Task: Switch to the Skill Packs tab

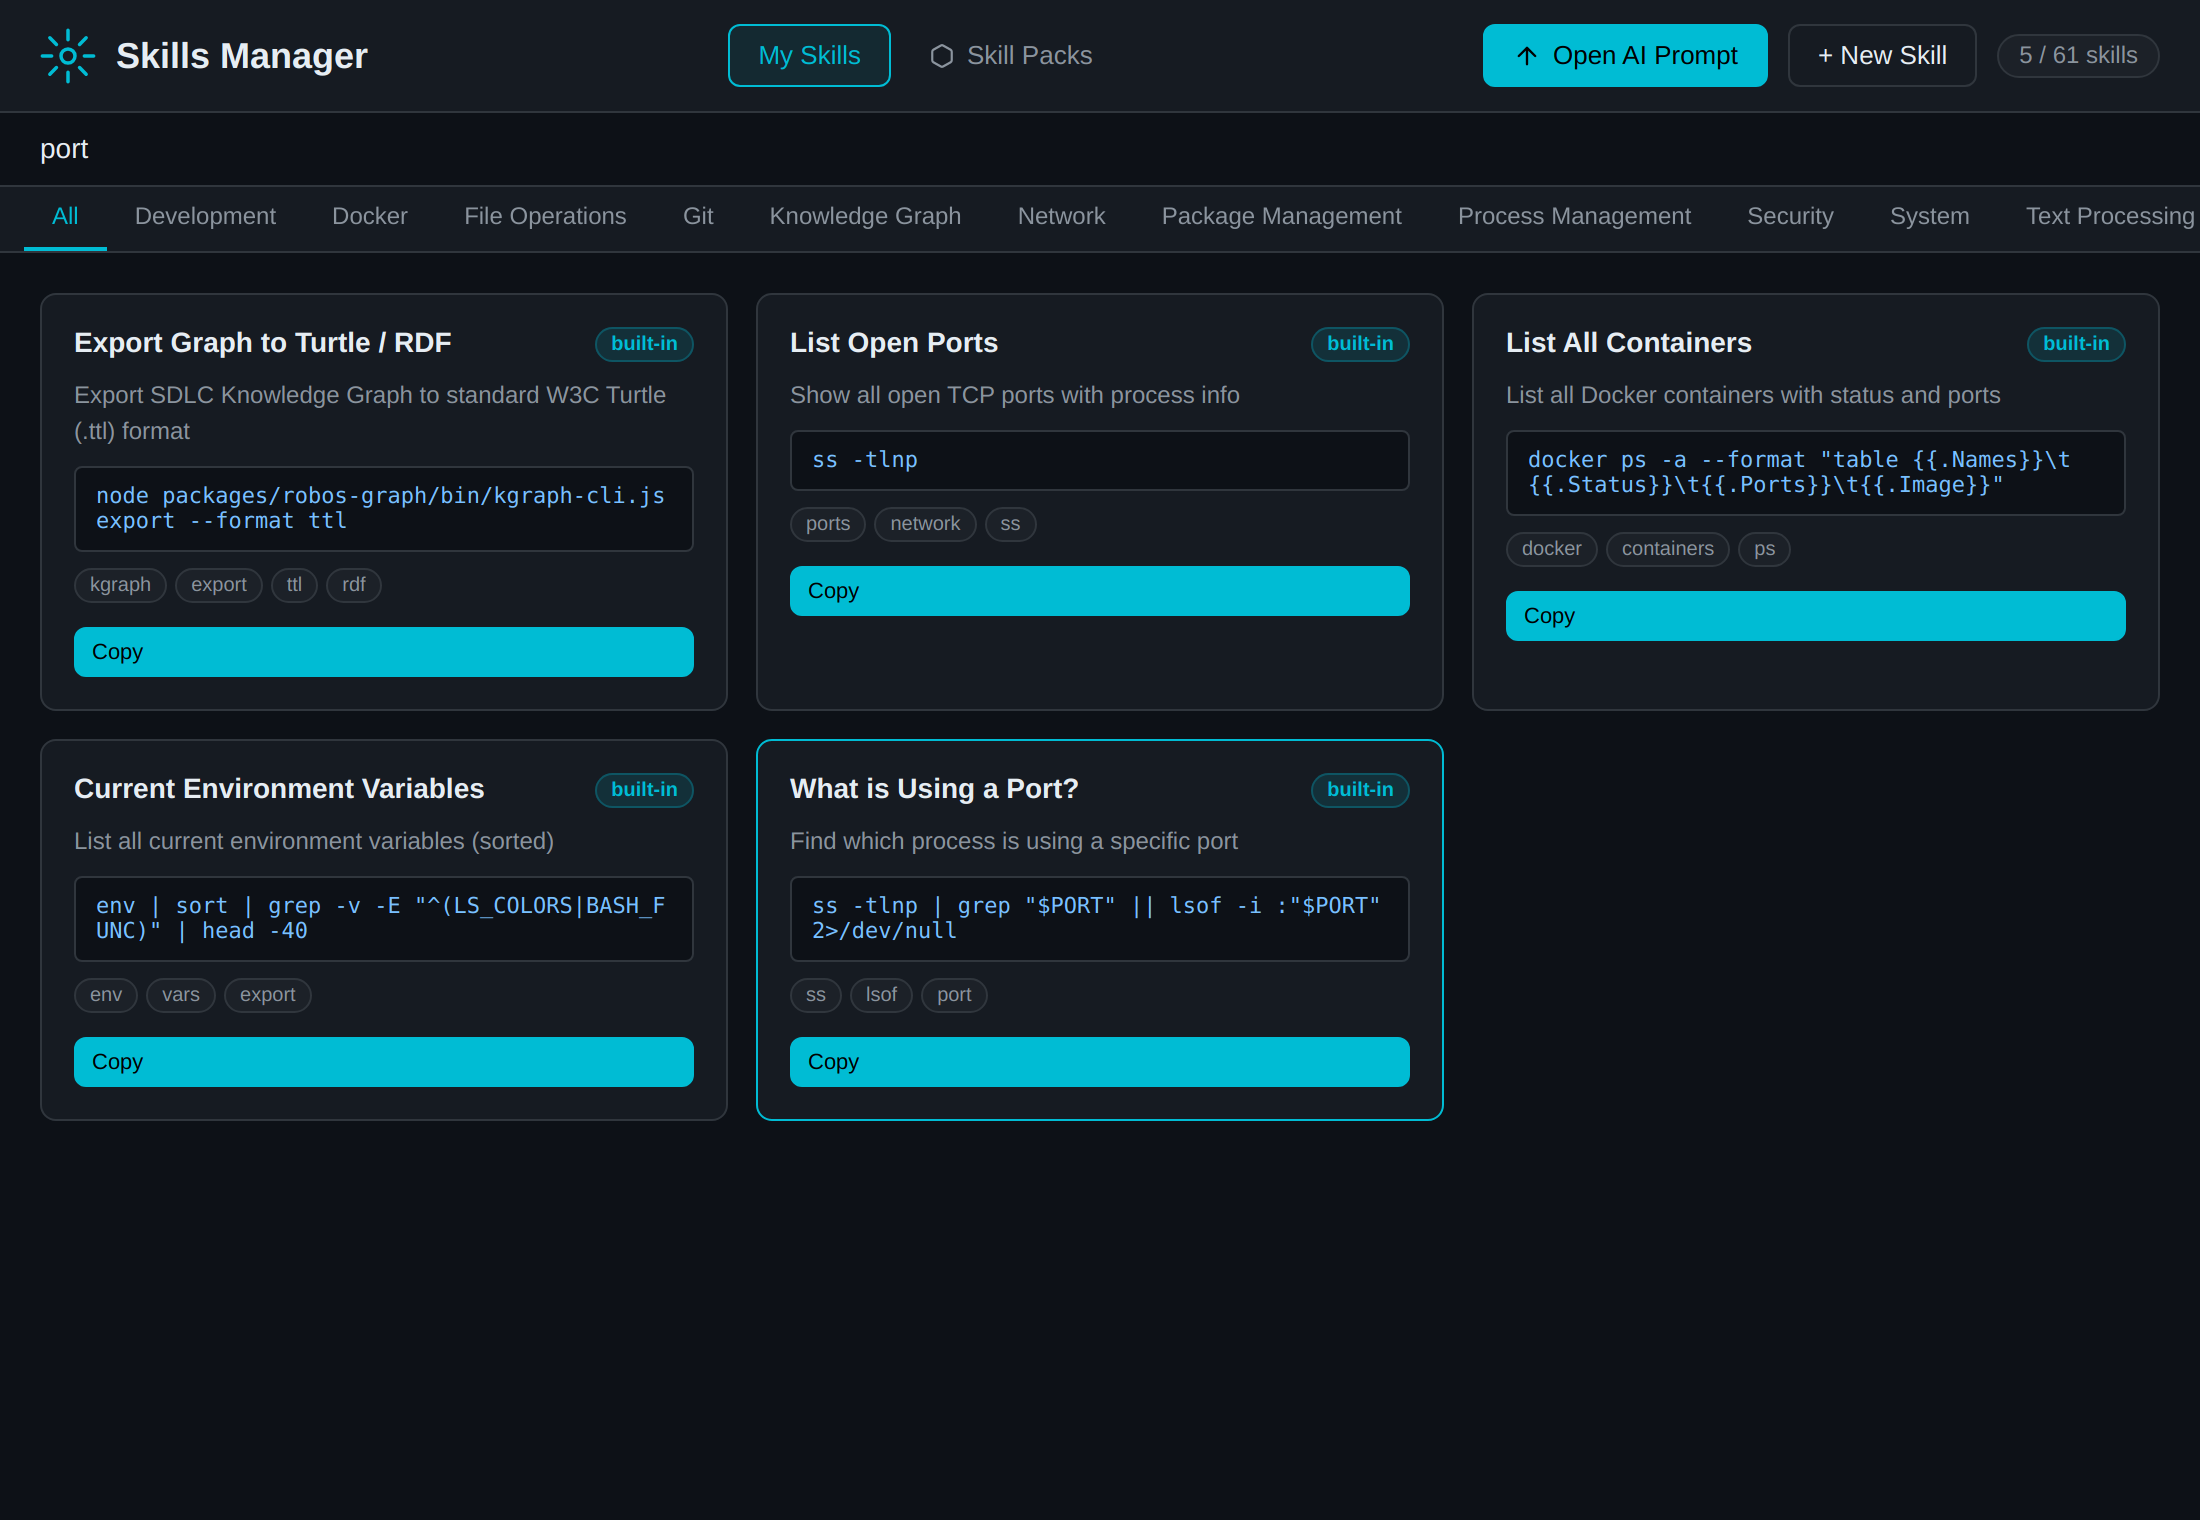Action: (1011, 56)
